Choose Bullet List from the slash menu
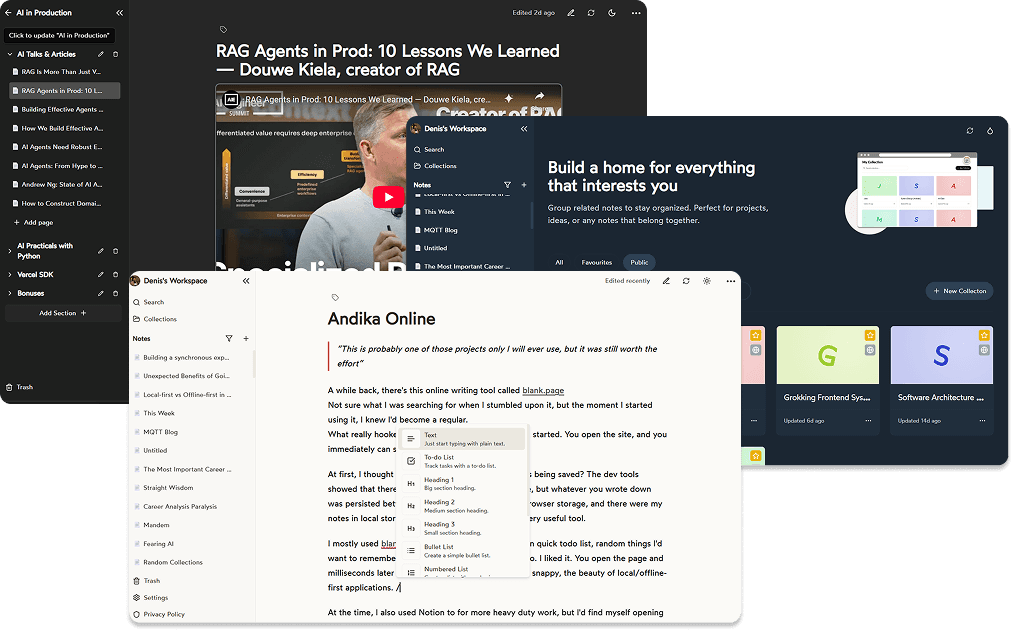 pyautogui.click(x=463, y=551)
